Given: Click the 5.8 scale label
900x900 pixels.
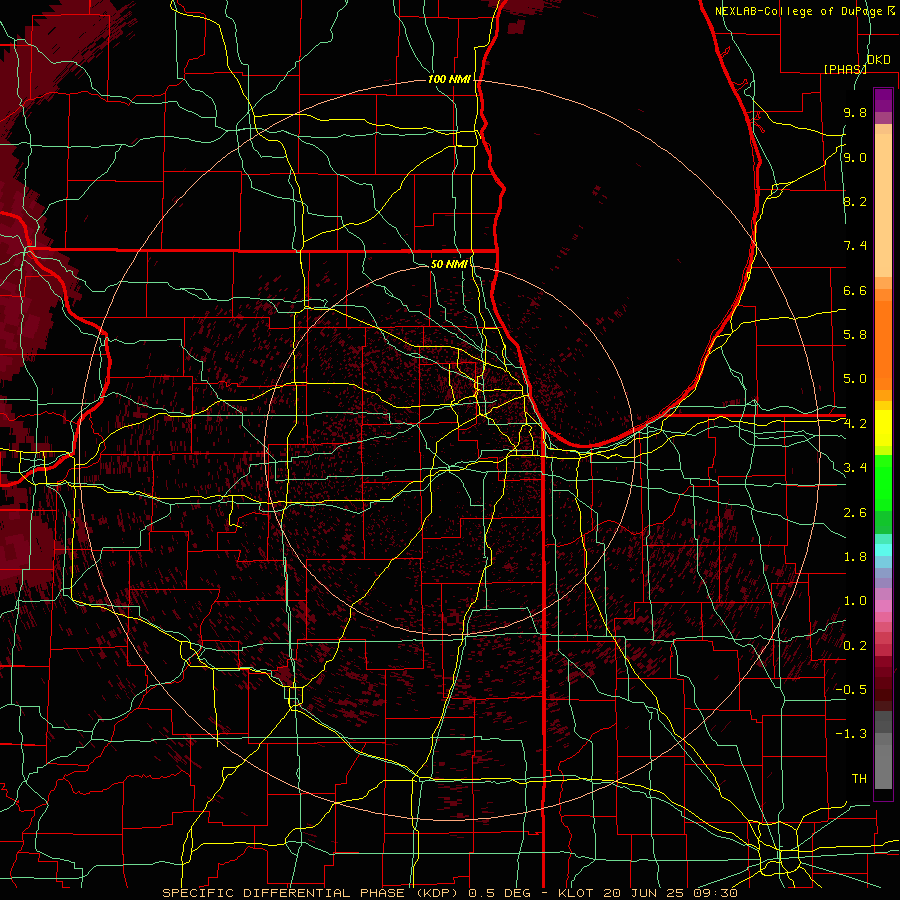Looking at the screenshot, I should pos(855,335).
